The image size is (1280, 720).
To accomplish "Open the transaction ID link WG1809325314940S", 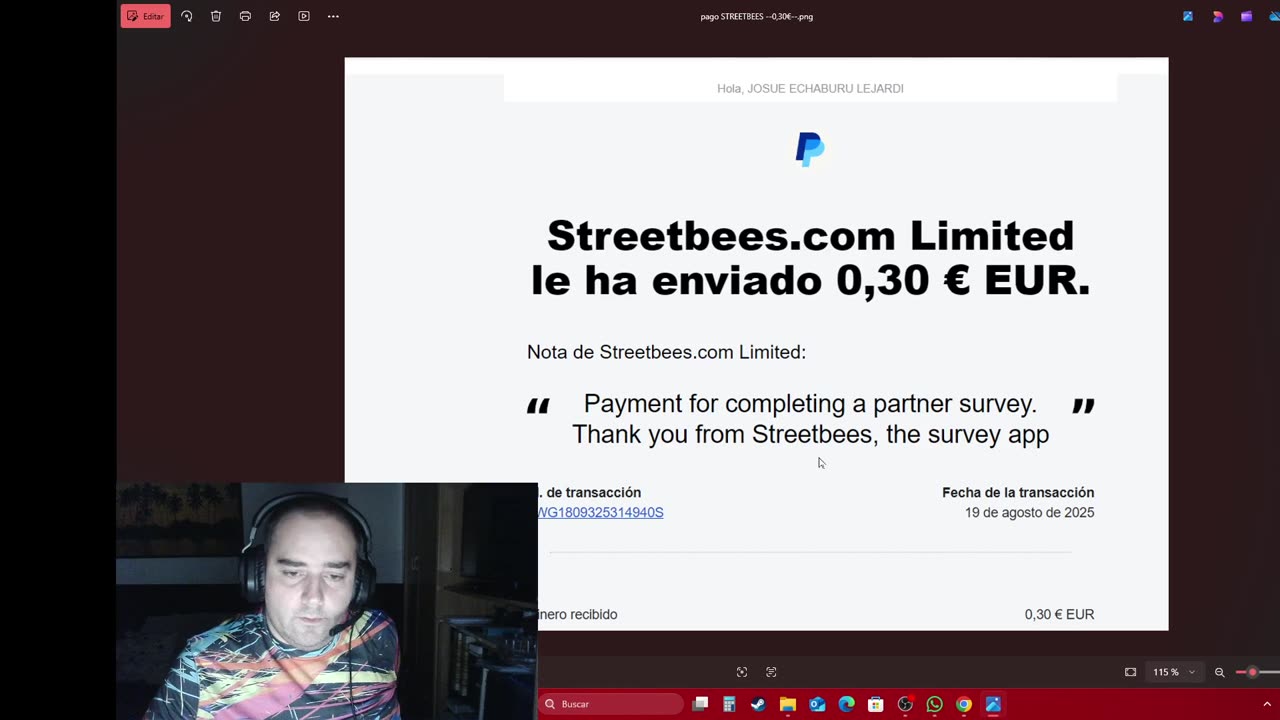I will [600, 512].
